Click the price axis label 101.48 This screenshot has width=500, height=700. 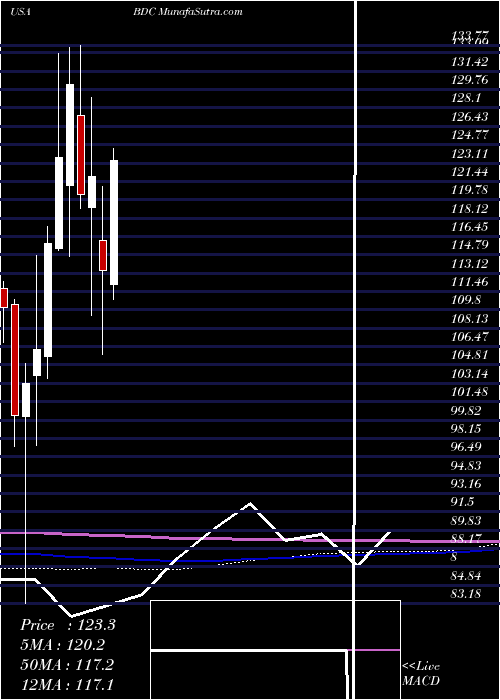point(469,392)
